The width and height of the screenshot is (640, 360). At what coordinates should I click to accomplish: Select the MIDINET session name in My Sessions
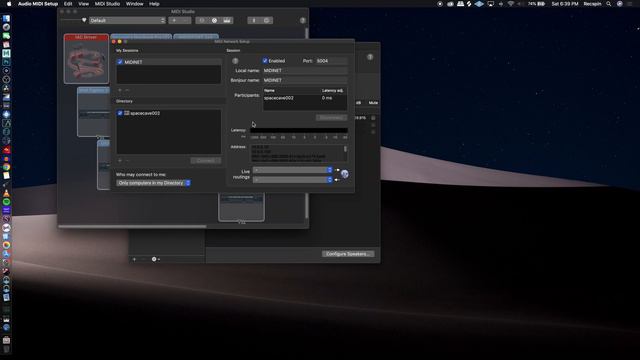tap(133, 62)
